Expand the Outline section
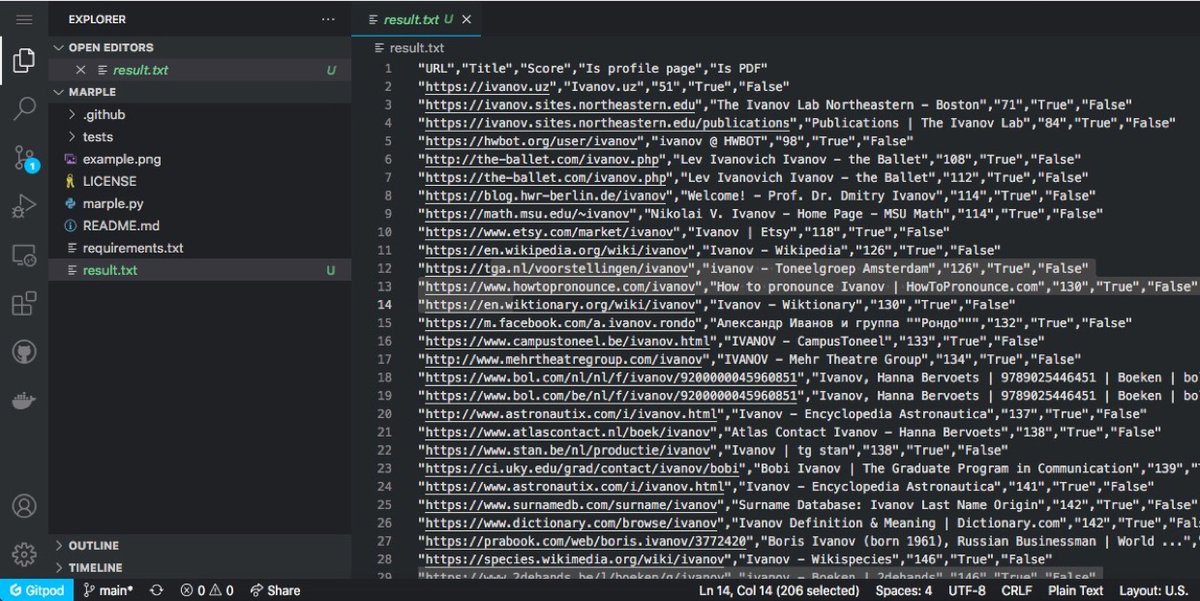1200x601 pixels. point(200,546)
